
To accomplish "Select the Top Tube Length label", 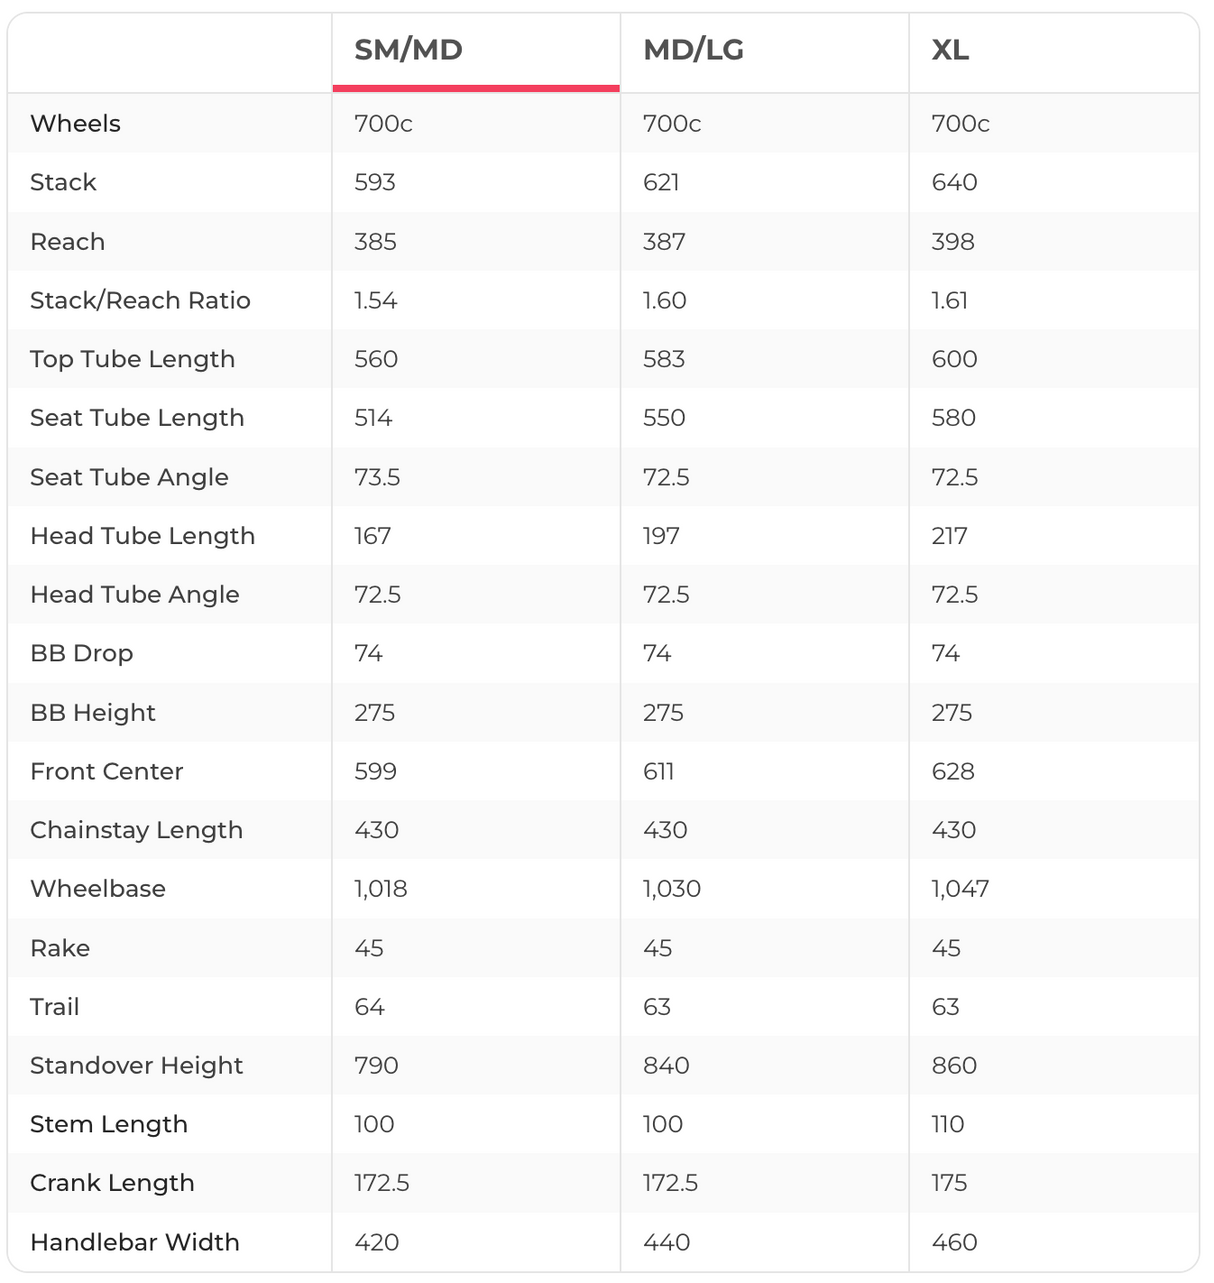I will [132, 360].
